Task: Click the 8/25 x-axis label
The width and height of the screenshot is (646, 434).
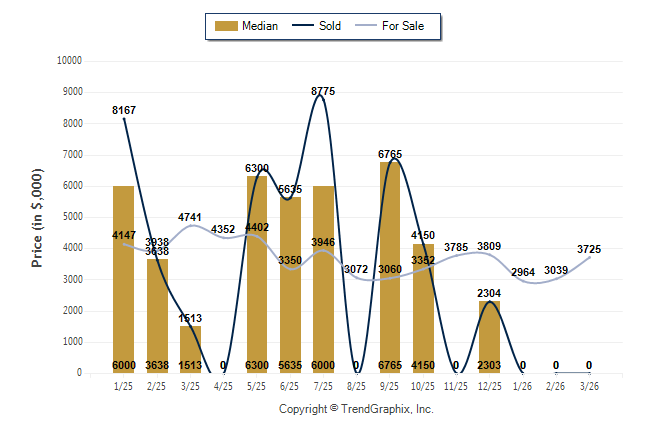Action: [357, 385]
